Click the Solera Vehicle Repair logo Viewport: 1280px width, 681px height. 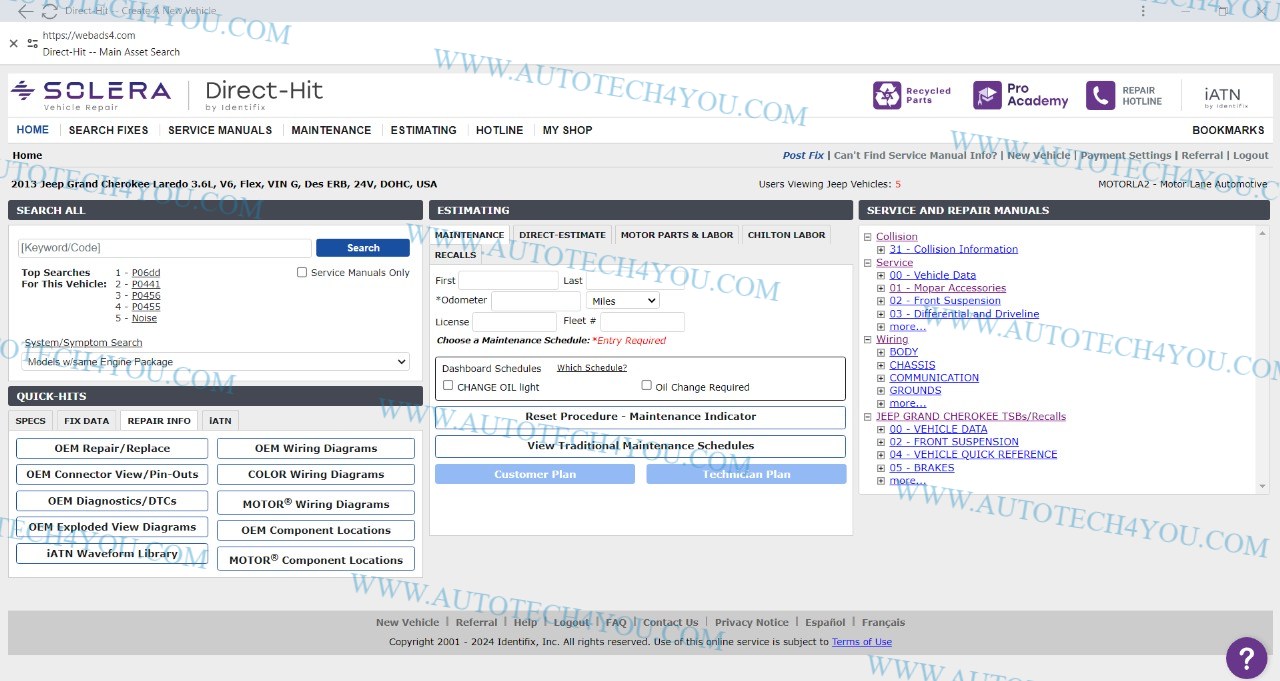[91, 94]
